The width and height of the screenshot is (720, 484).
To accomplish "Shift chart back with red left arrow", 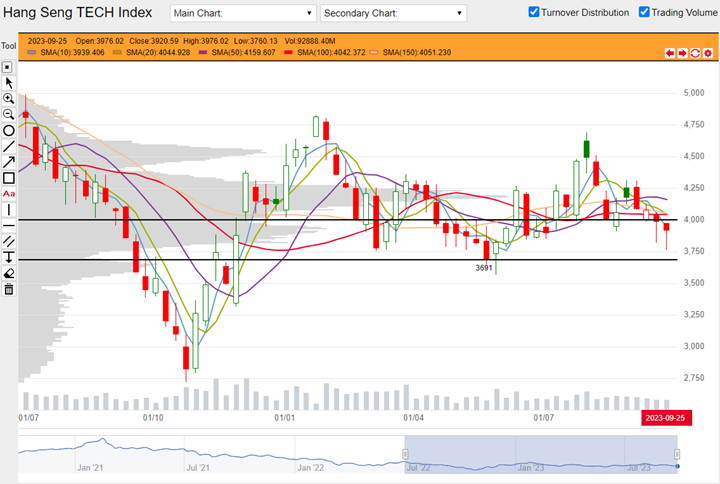I will point(670,53).
